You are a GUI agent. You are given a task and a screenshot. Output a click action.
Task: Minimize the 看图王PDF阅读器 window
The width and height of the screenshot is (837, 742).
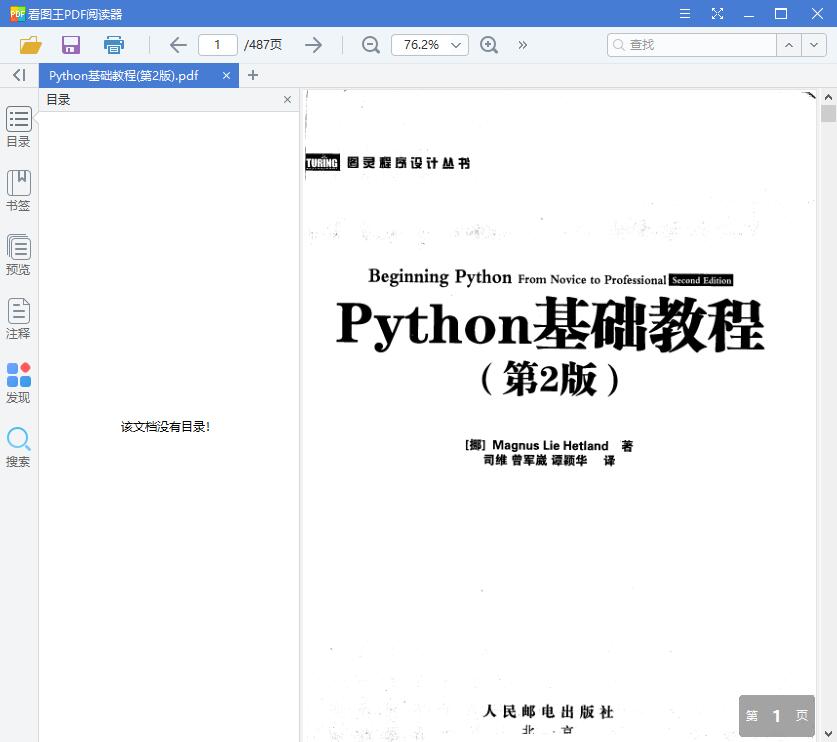pyautogui.click(x=749, y=14)
